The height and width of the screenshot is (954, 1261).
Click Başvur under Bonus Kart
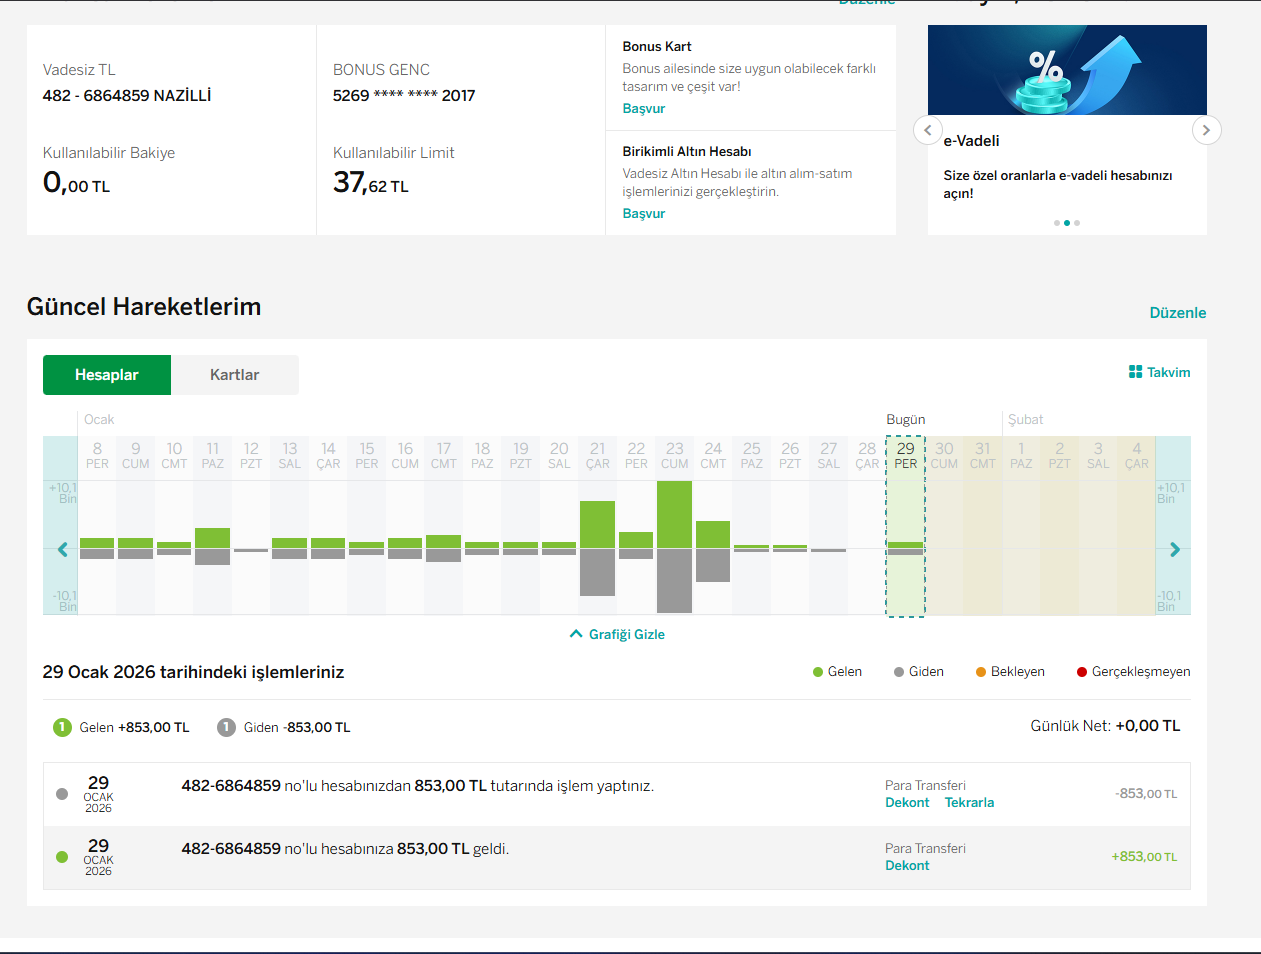644,109
